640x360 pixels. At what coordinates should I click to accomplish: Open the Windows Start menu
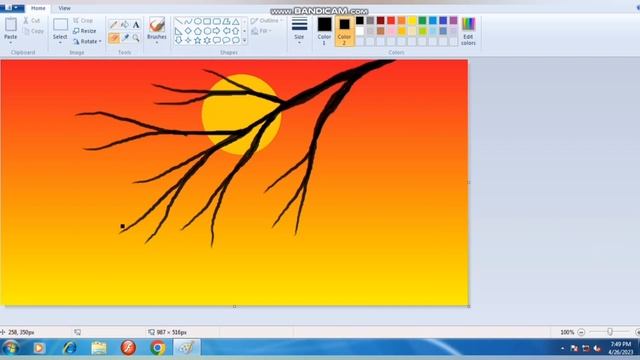click(x=11, y=348)
